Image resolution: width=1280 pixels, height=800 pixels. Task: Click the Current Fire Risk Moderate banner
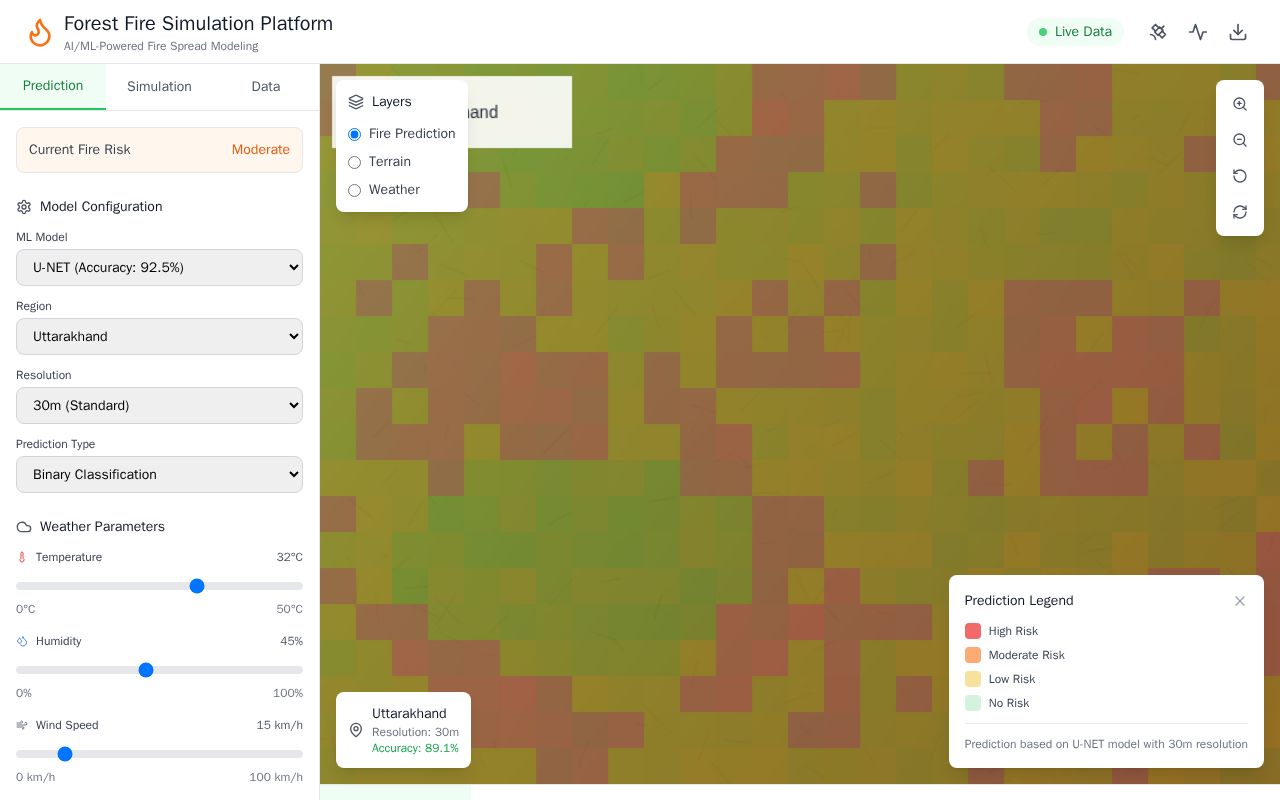point(159,150)
